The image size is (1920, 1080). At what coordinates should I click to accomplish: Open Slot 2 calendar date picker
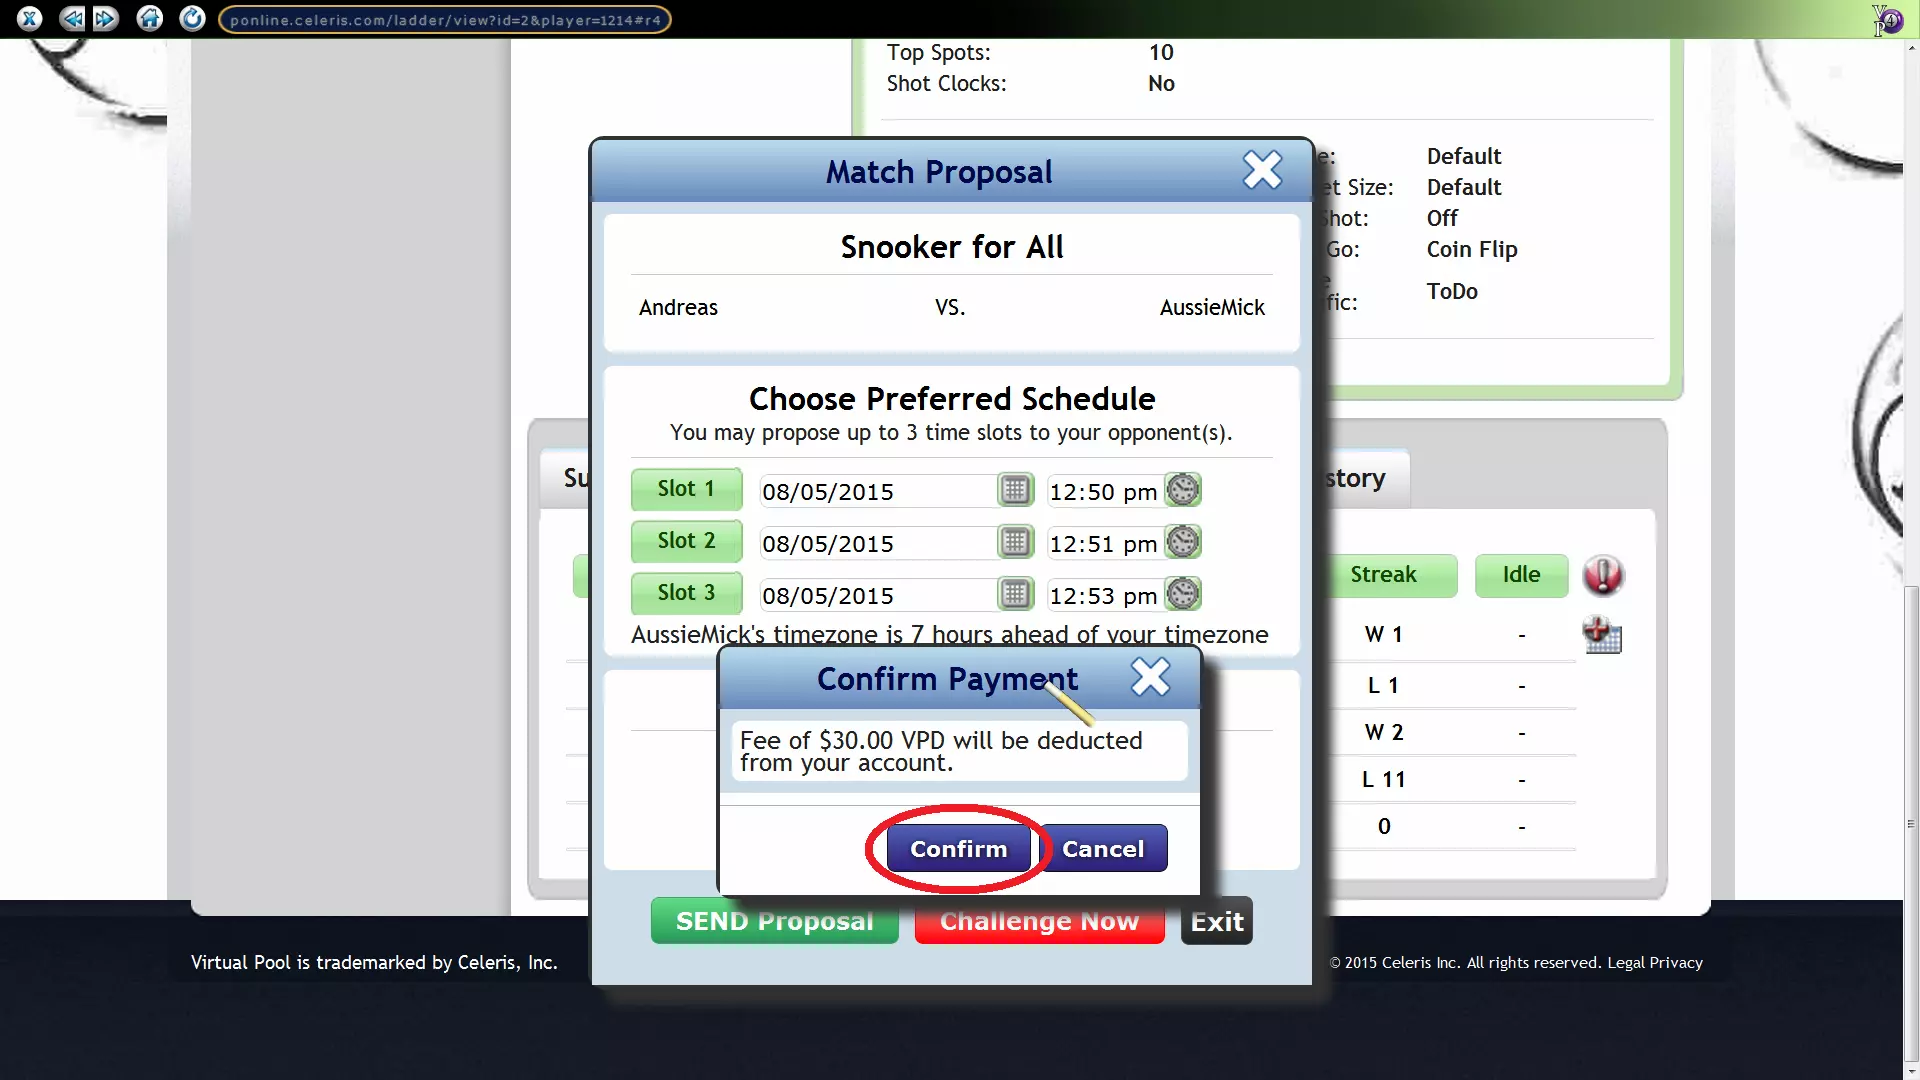1015,542
